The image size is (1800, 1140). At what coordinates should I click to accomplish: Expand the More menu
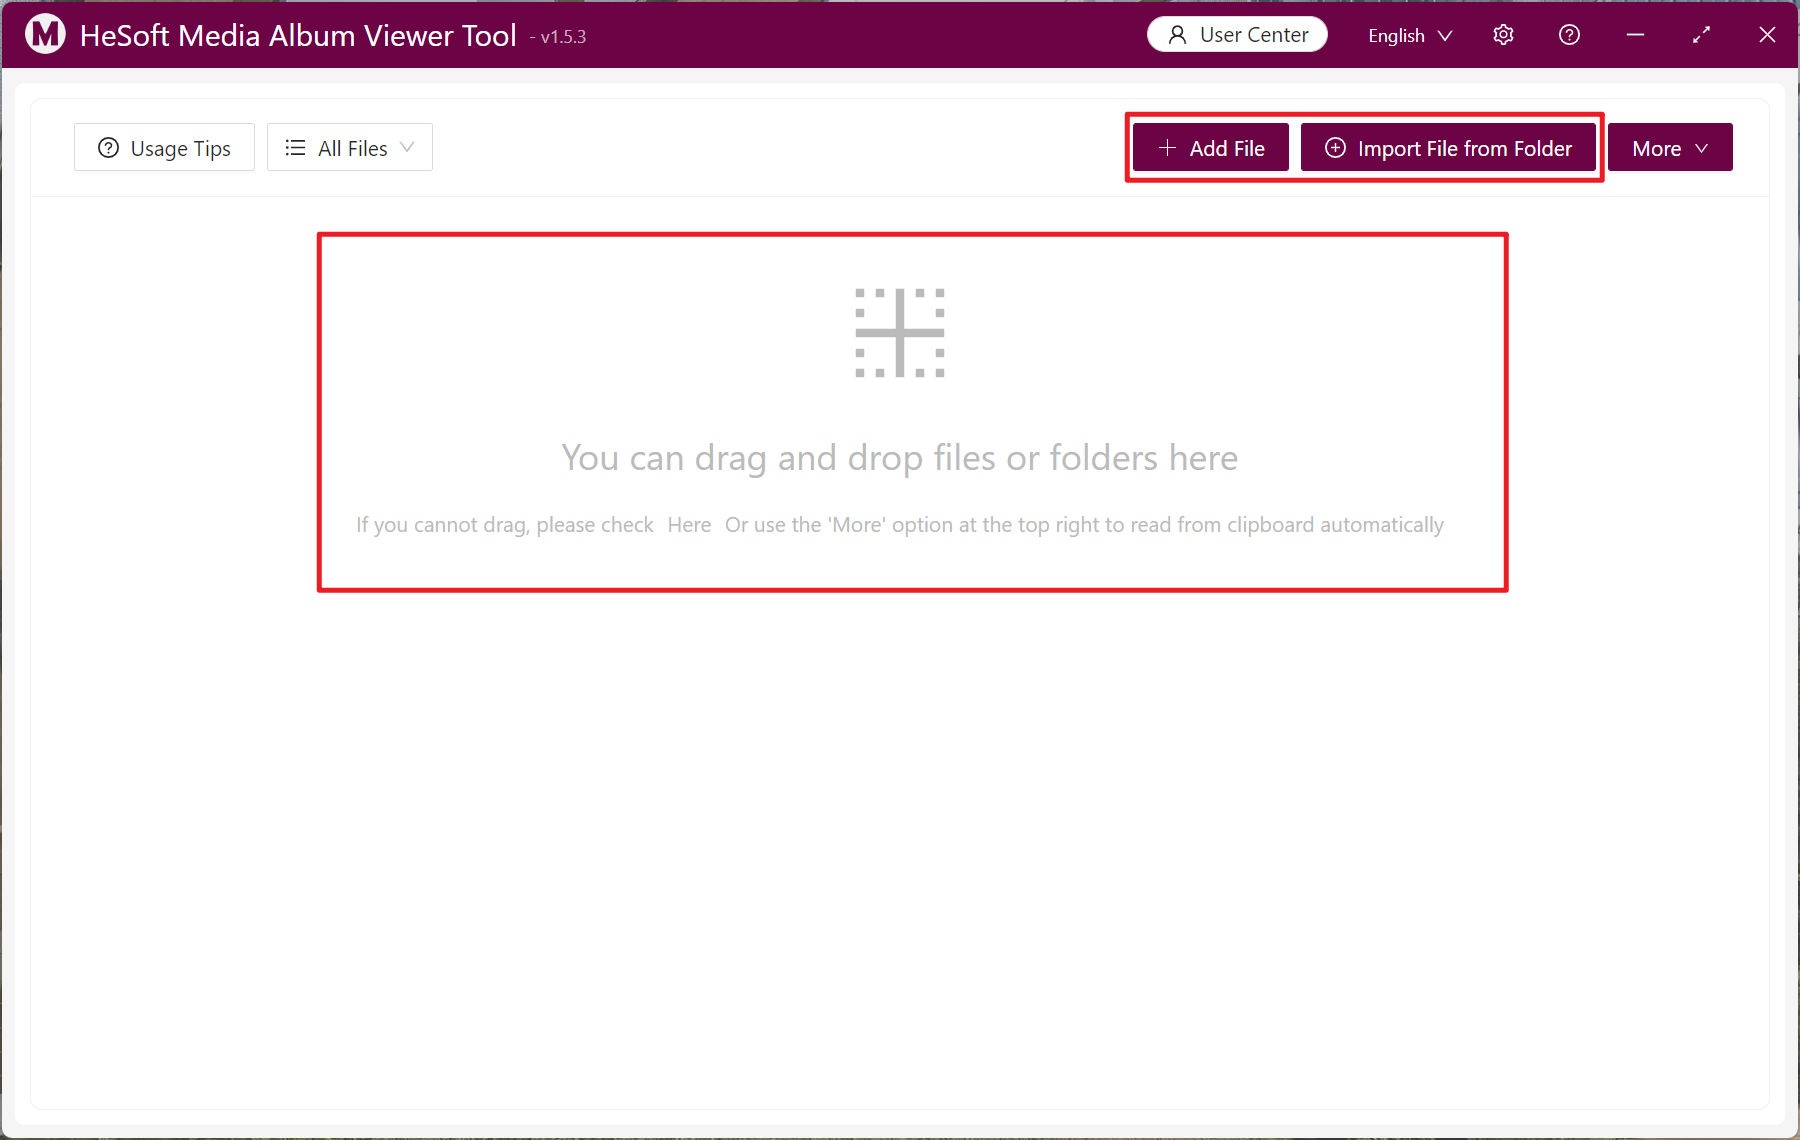point(1670,148)
